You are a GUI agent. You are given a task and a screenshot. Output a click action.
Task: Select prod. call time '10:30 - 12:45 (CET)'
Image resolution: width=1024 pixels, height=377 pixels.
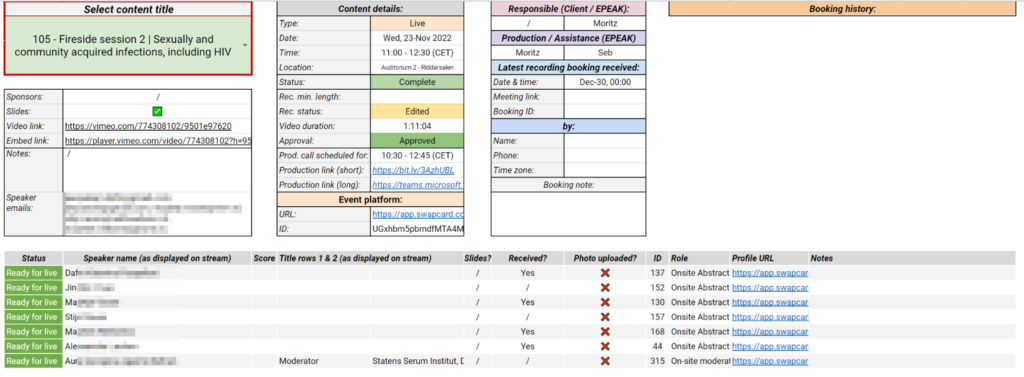[417, 156]
